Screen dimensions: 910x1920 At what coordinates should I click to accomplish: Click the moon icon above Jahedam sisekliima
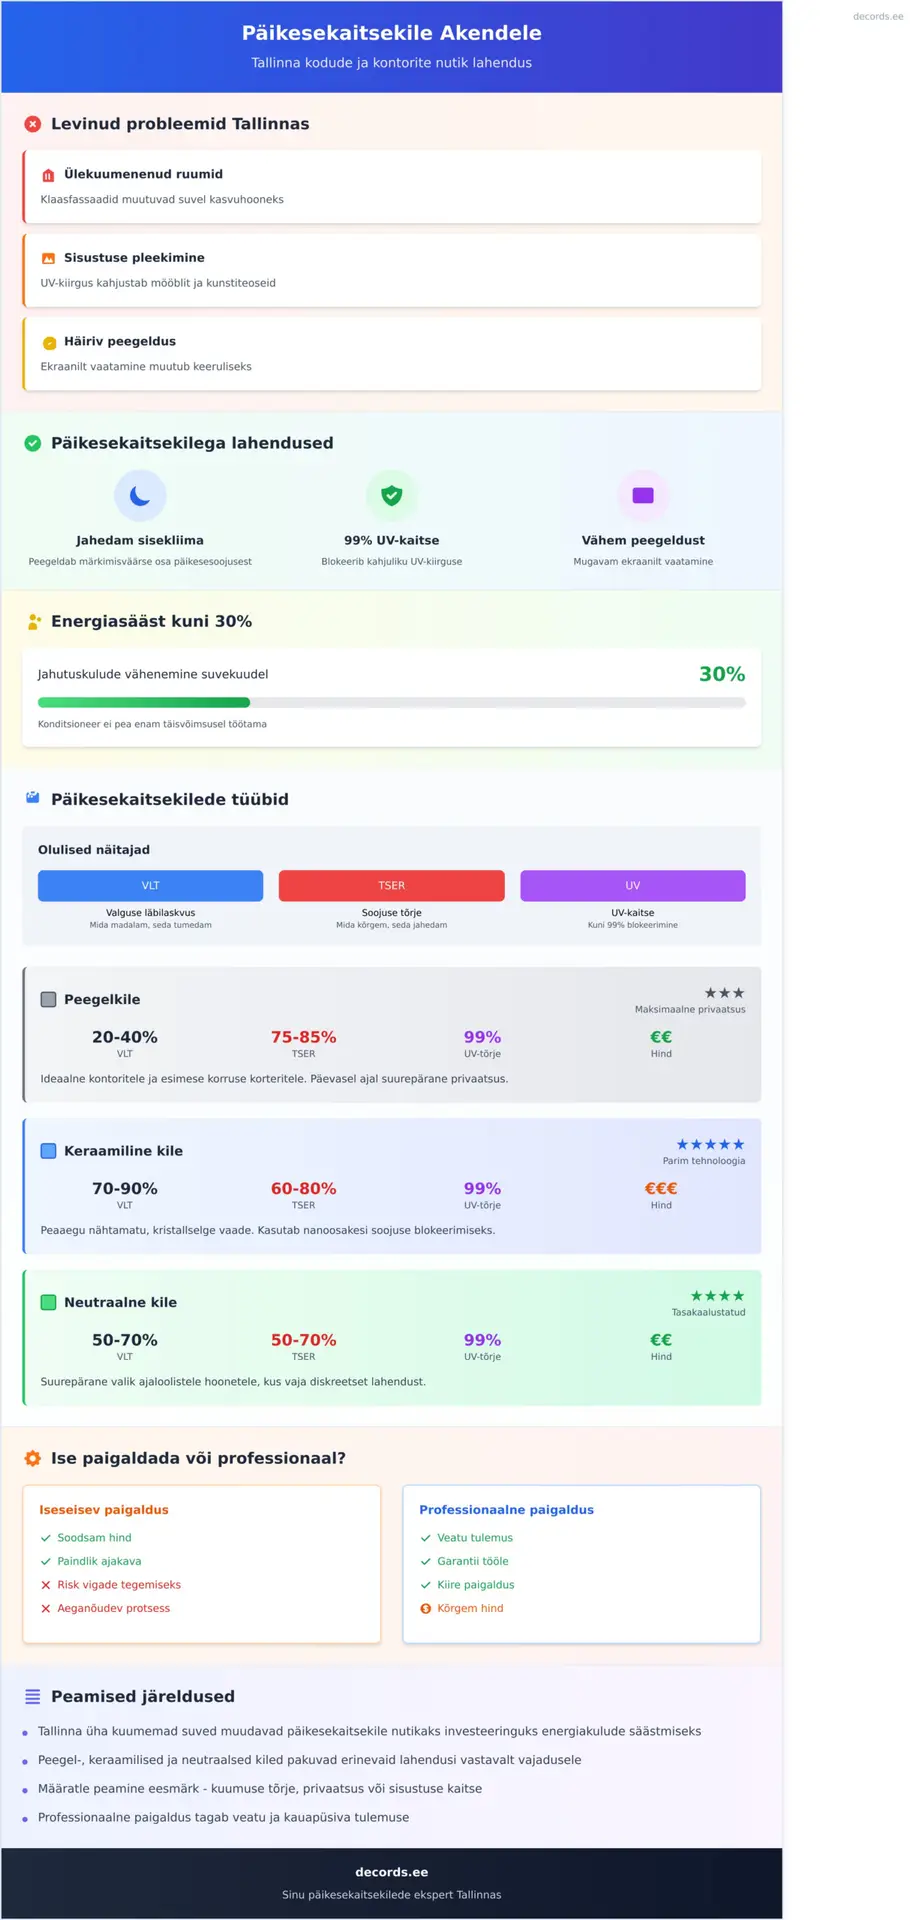pos(140,495)
